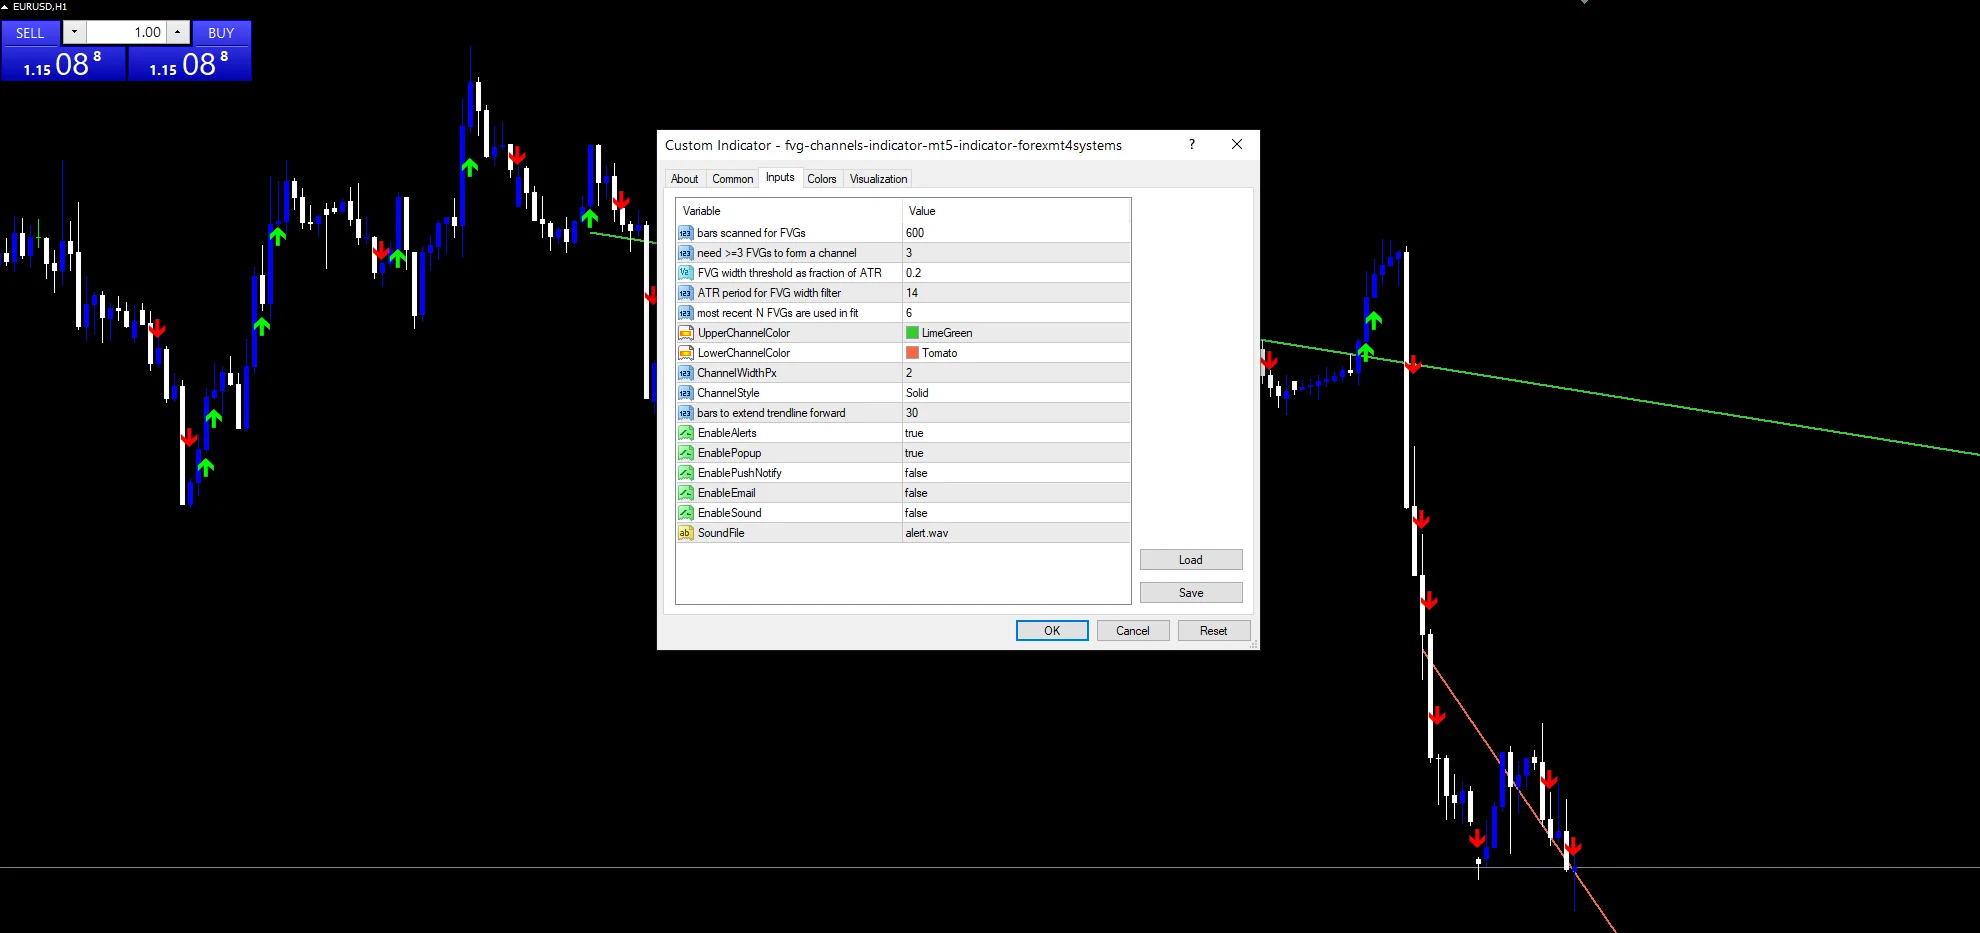
Task: Select the LowerChannelColor variable name
Action: tap(743, 353)
